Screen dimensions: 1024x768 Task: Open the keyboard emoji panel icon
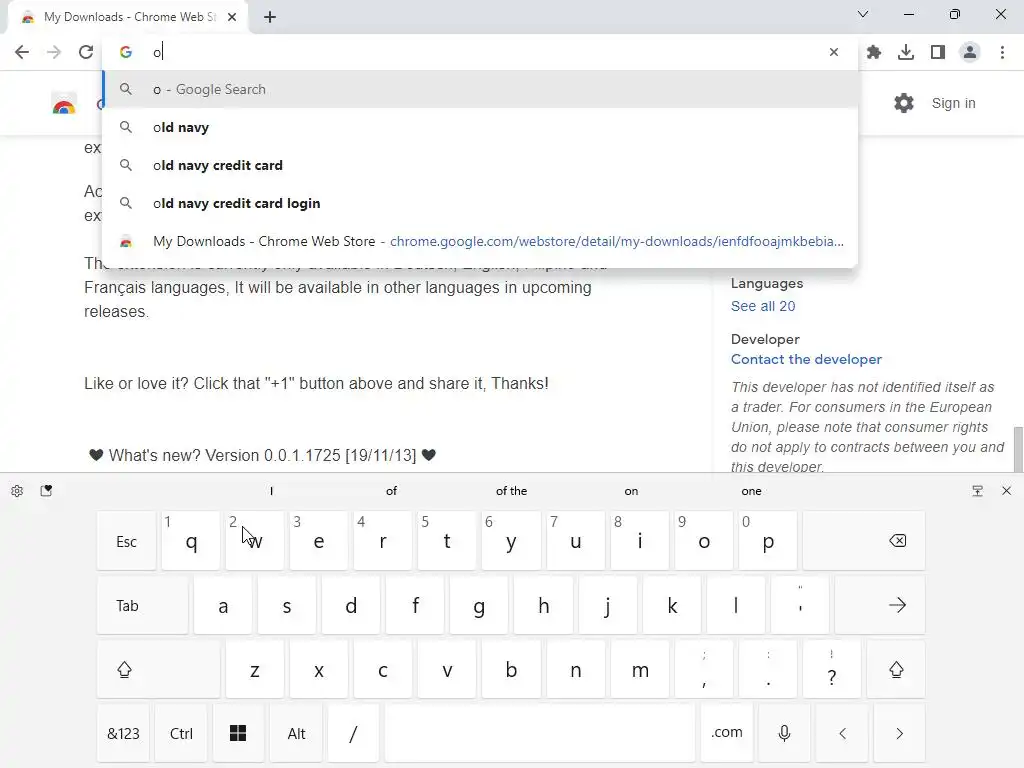(x=46, y=491)
